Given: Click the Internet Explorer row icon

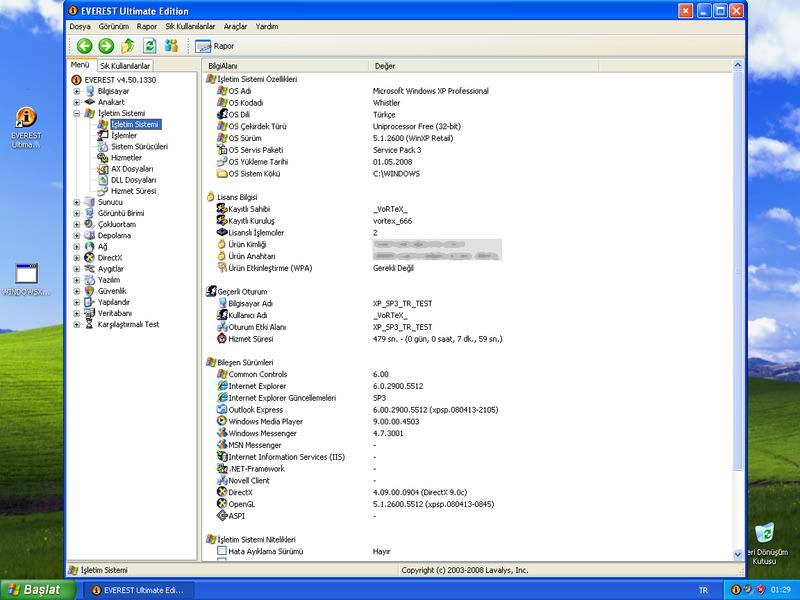Looking at the screenshot, I should (x=222, y=386).
